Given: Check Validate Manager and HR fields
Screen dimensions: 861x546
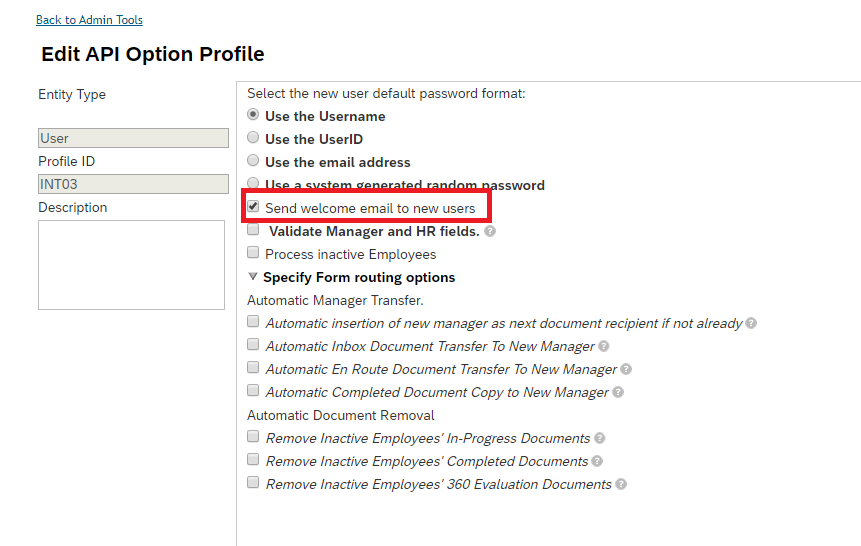Looking at the screenshot, I should (253, 230).
